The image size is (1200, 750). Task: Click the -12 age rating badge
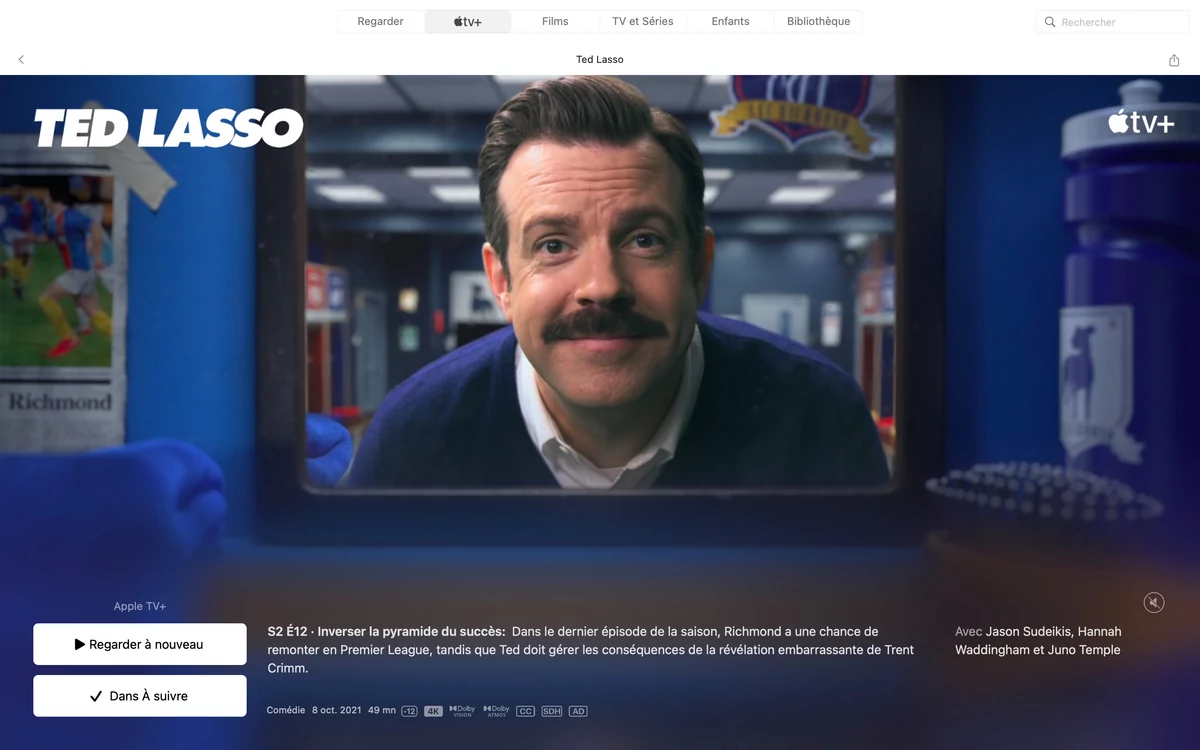pos(409,711)
